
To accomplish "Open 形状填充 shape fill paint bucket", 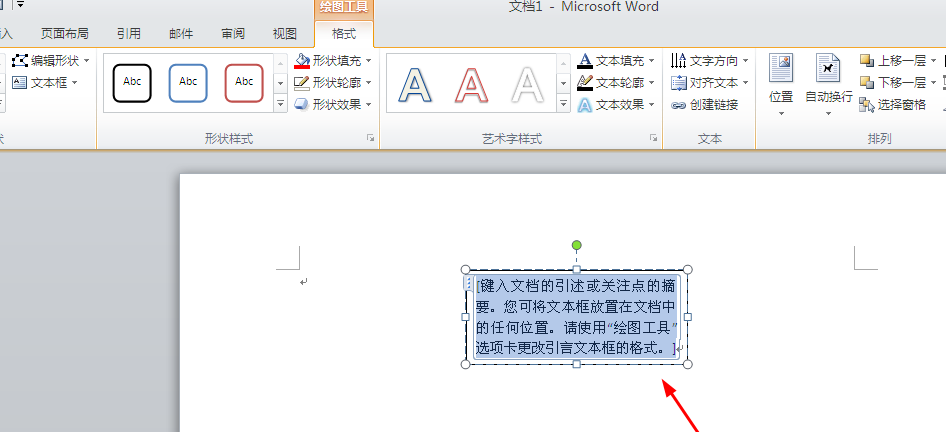I will 302,61.
